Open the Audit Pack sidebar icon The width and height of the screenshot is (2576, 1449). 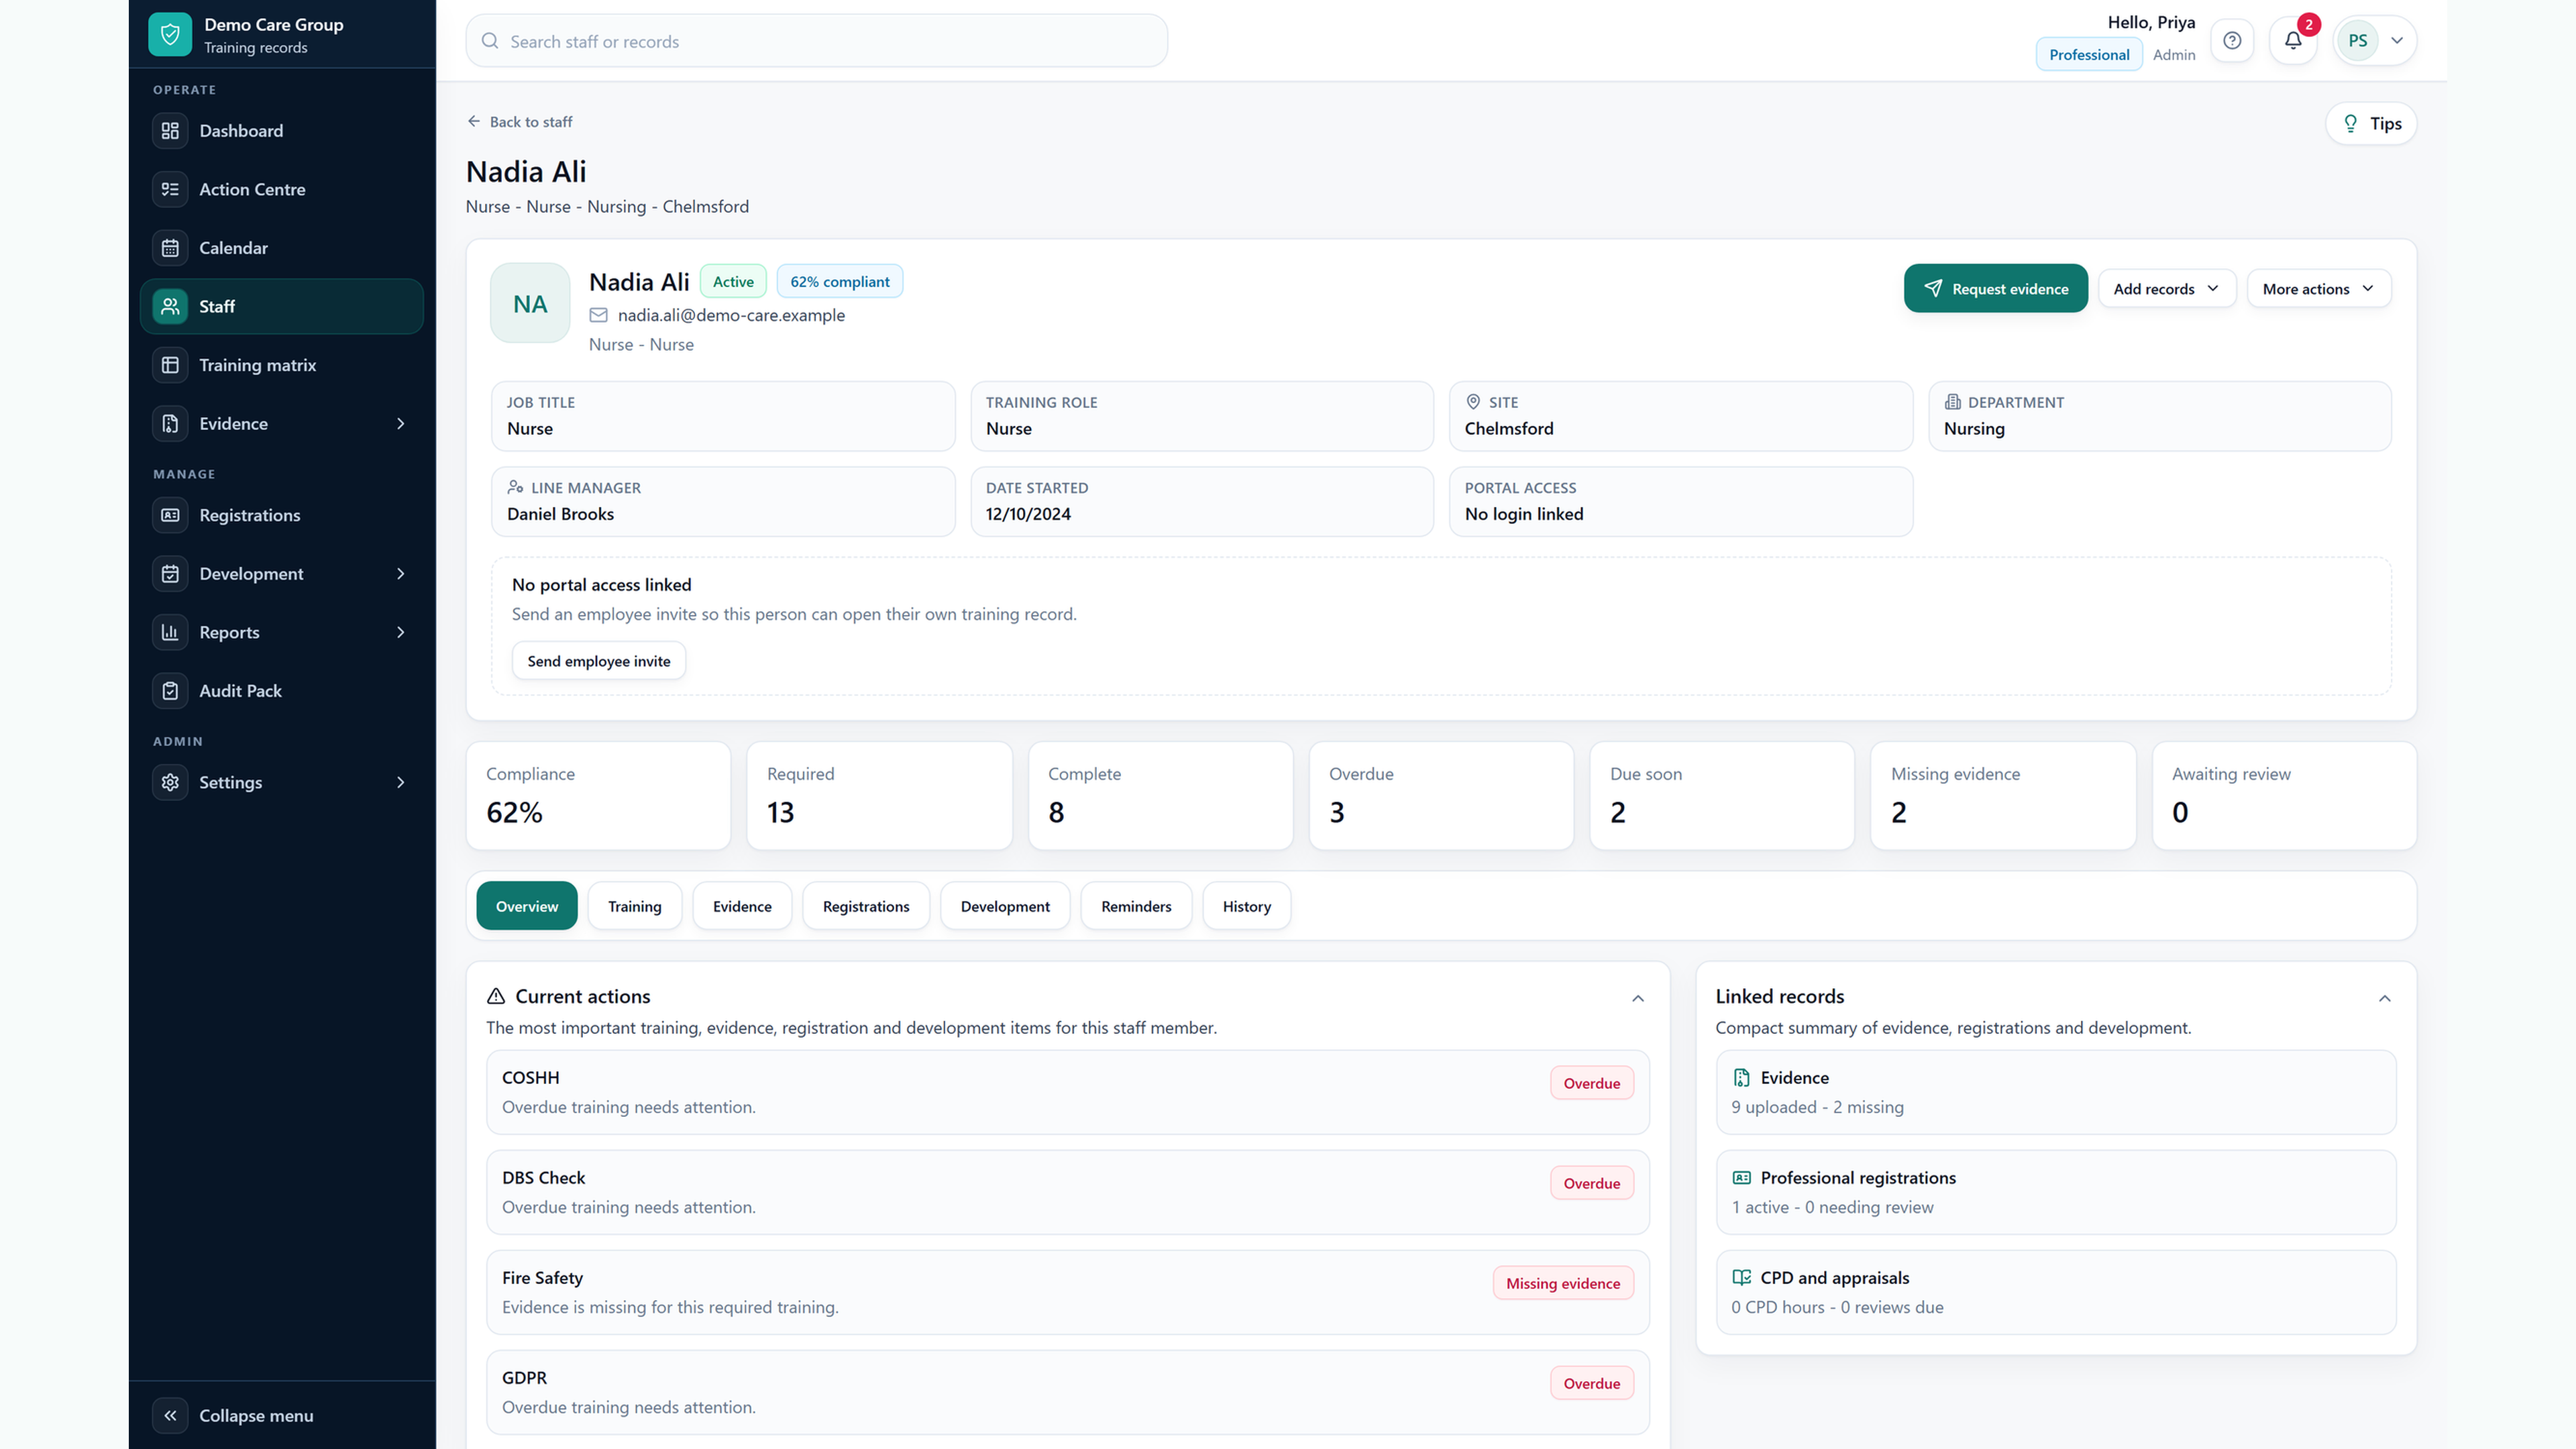(x=170, y=691)
